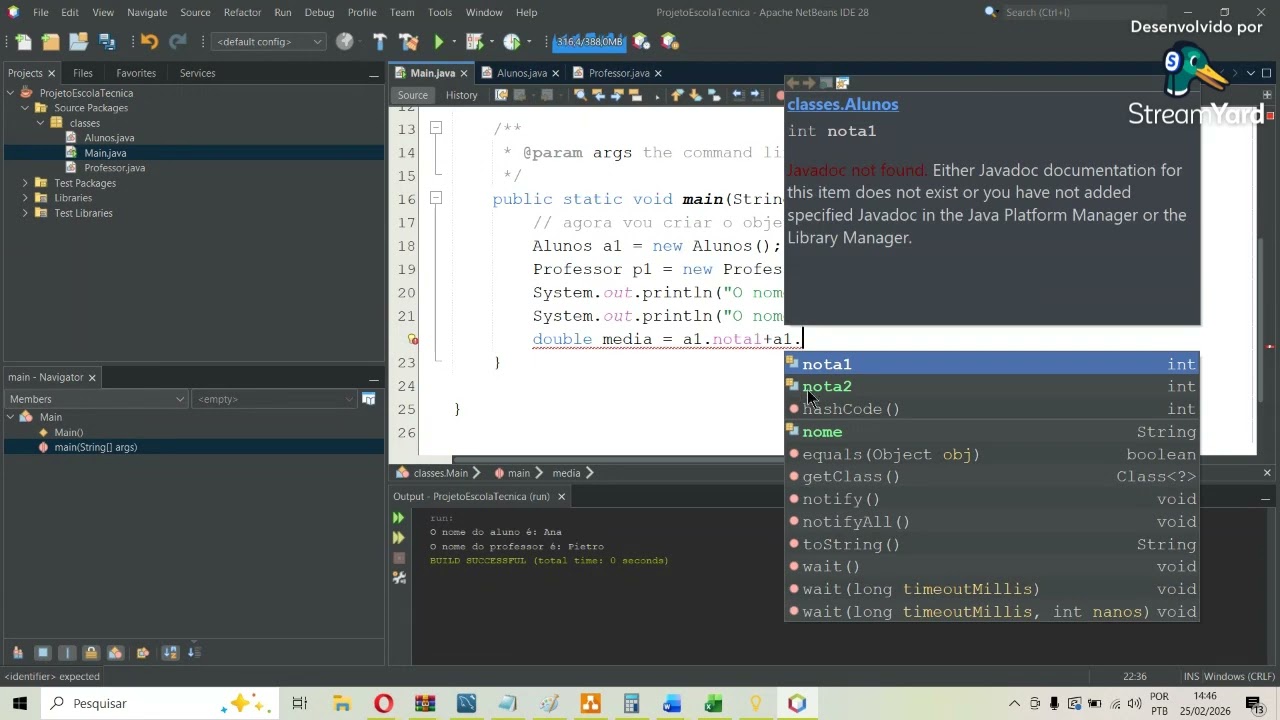The width and height of the screenshot is (1280, 720).
Task: Click the error marker on line 22
Action: (x=413, y=340)
